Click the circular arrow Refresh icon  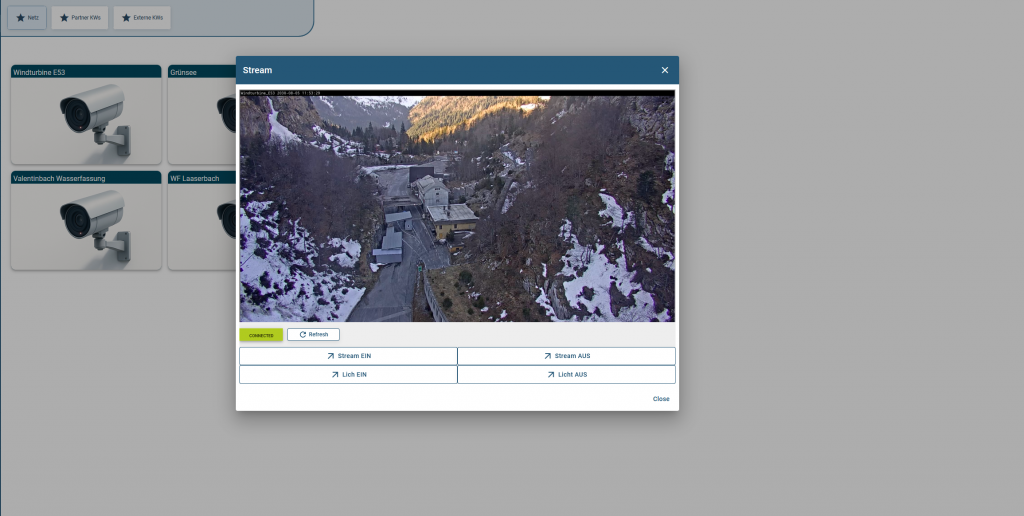coord(303,335)
